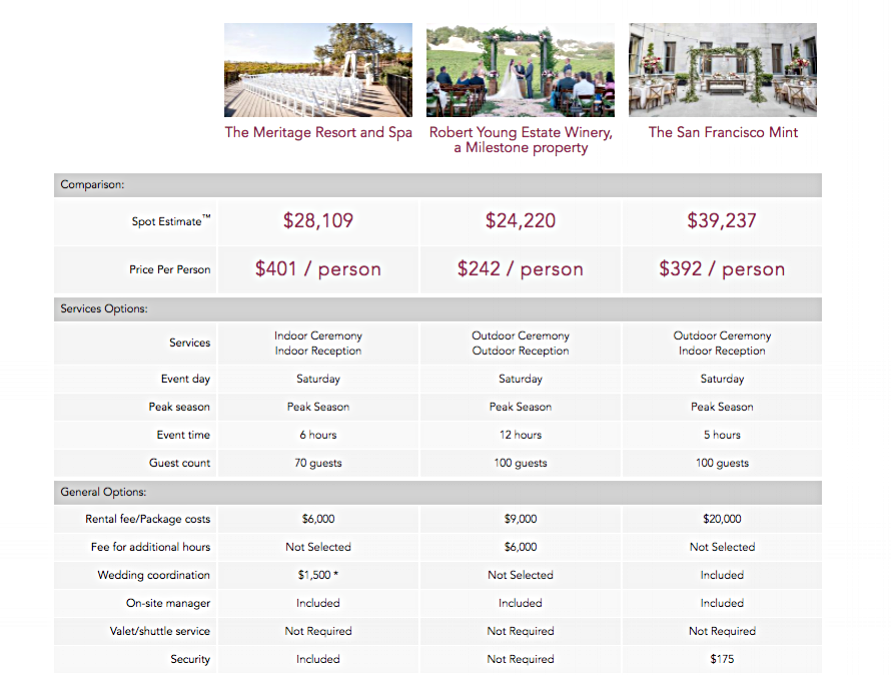Select Indoor Ceremony Indoor Reception cell
The height and width of the screenshot is (675, 891).
(x=318, y=343)
